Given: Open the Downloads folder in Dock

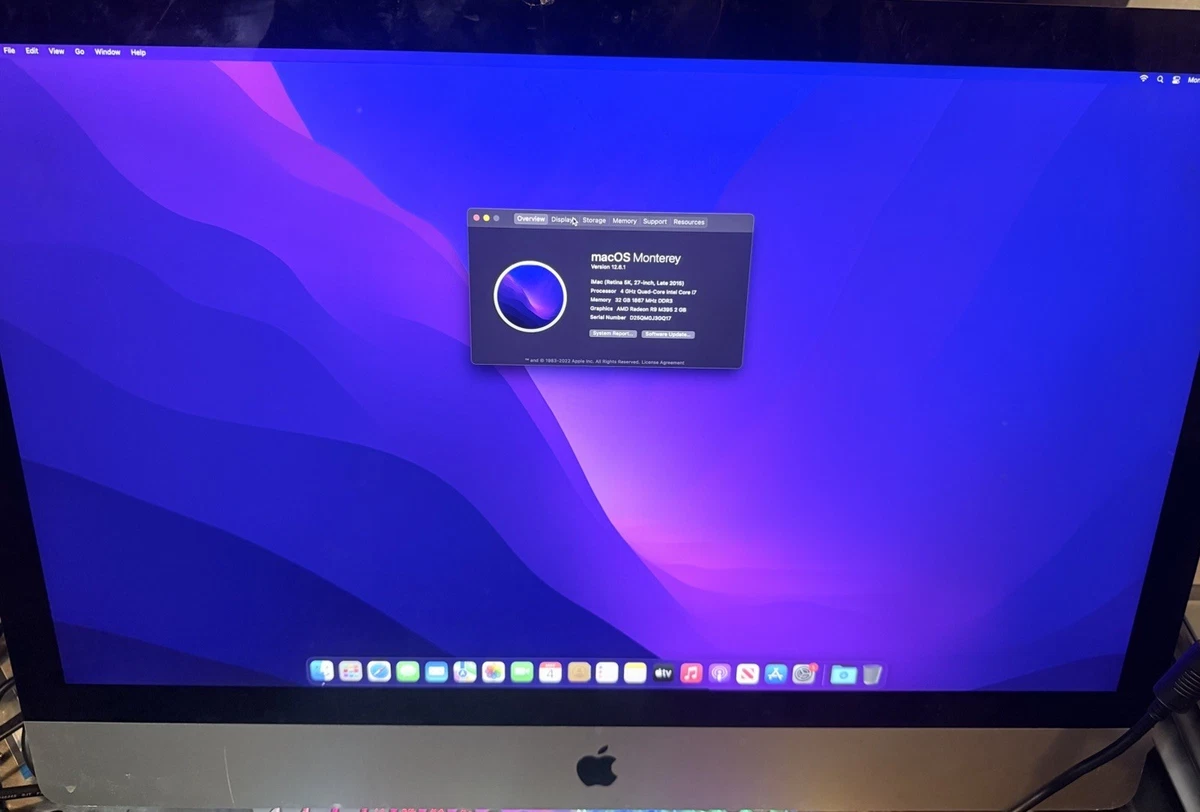Looking at the screenshot, I should point(843,674).
